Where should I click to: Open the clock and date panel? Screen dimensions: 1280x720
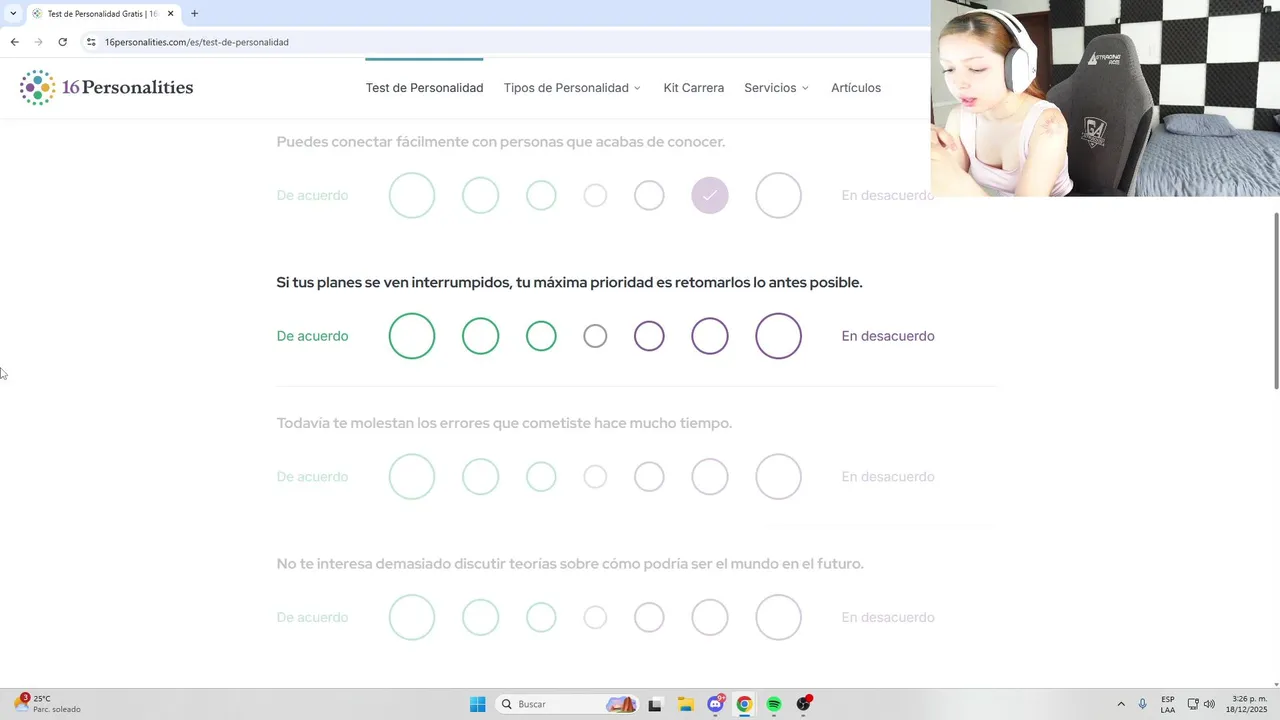click(1245, 704)
